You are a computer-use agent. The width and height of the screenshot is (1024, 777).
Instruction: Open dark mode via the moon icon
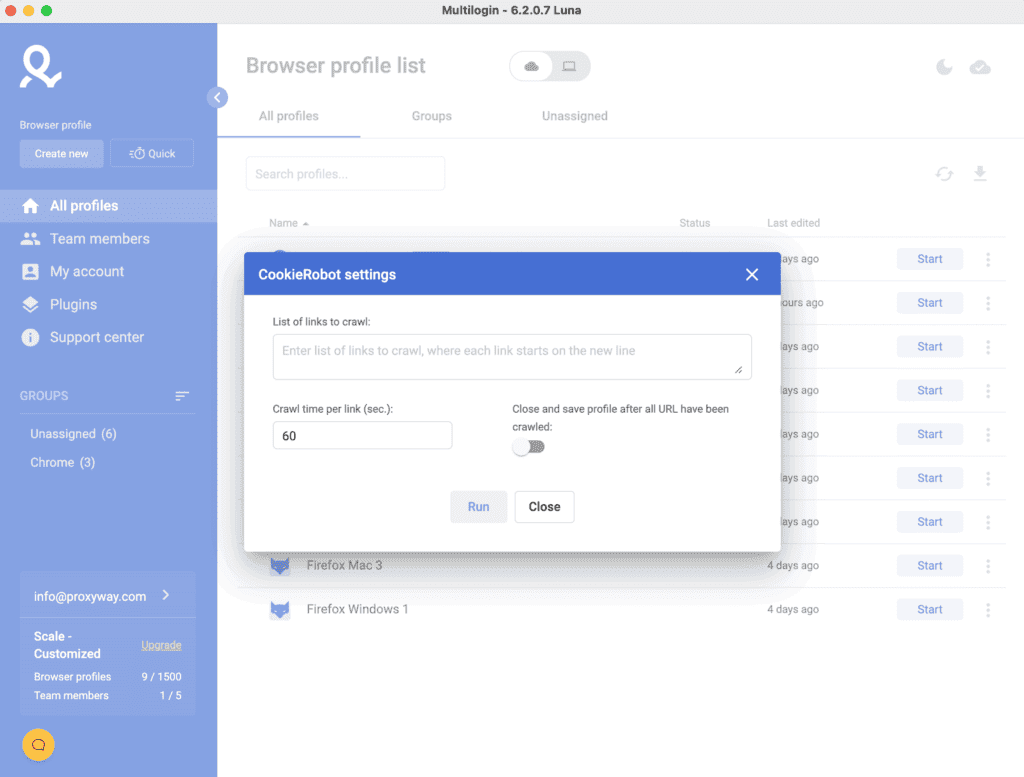click(944, 66)
